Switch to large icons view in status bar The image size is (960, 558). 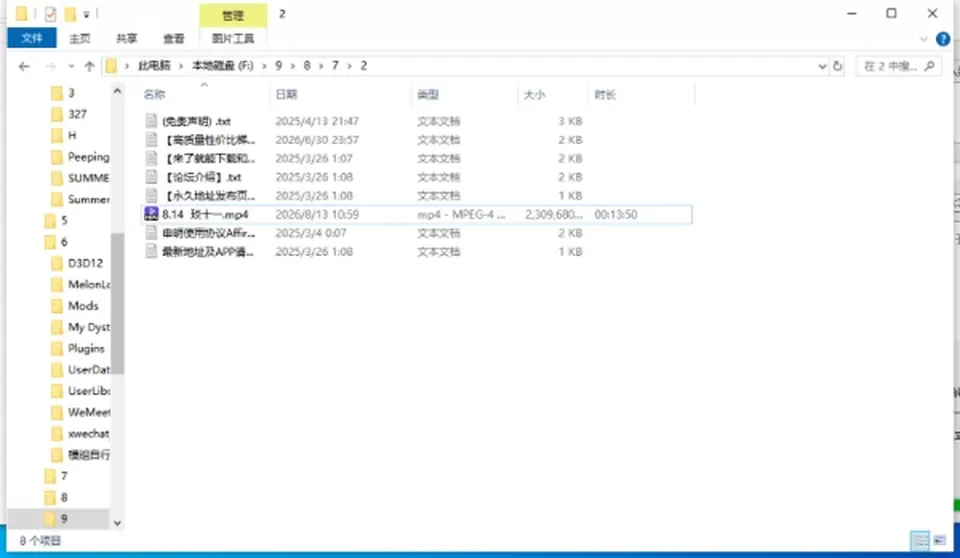coord(939,540)
